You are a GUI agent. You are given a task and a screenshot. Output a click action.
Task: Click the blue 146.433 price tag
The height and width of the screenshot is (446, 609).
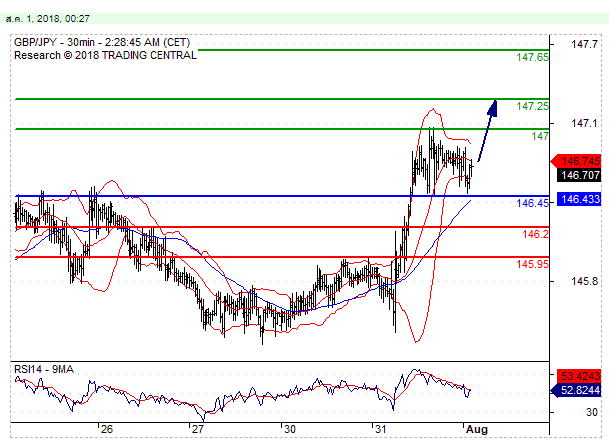579,199
